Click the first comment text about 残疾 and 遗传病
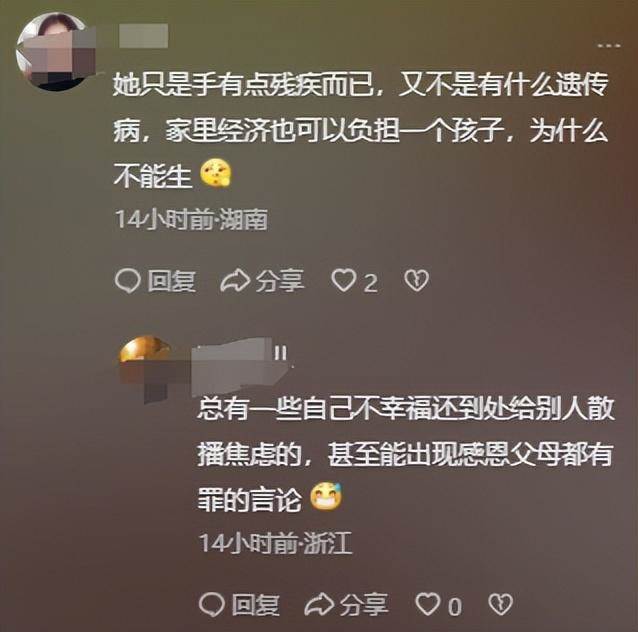Viewport: 638px width, 632px height. point(361,131)
